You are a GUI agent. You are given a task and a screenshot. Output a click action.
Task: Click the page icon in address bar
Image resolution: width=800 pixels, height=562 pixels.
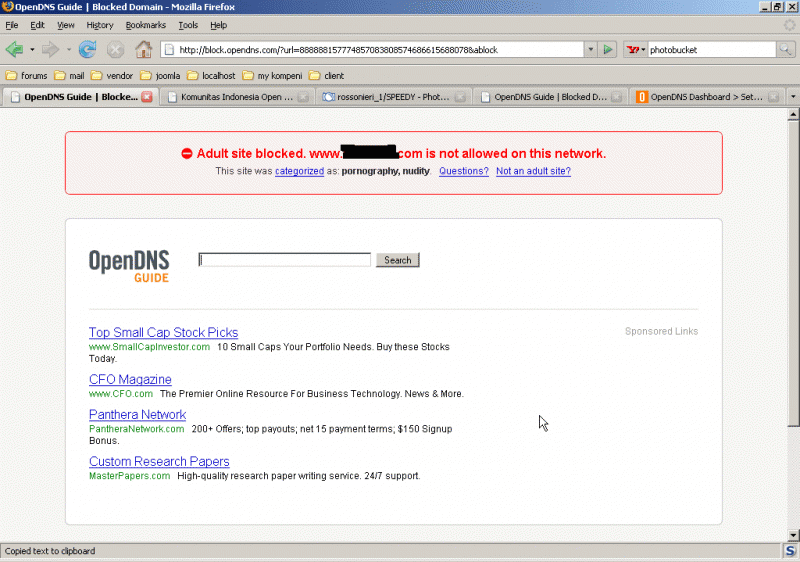point(169,49)
